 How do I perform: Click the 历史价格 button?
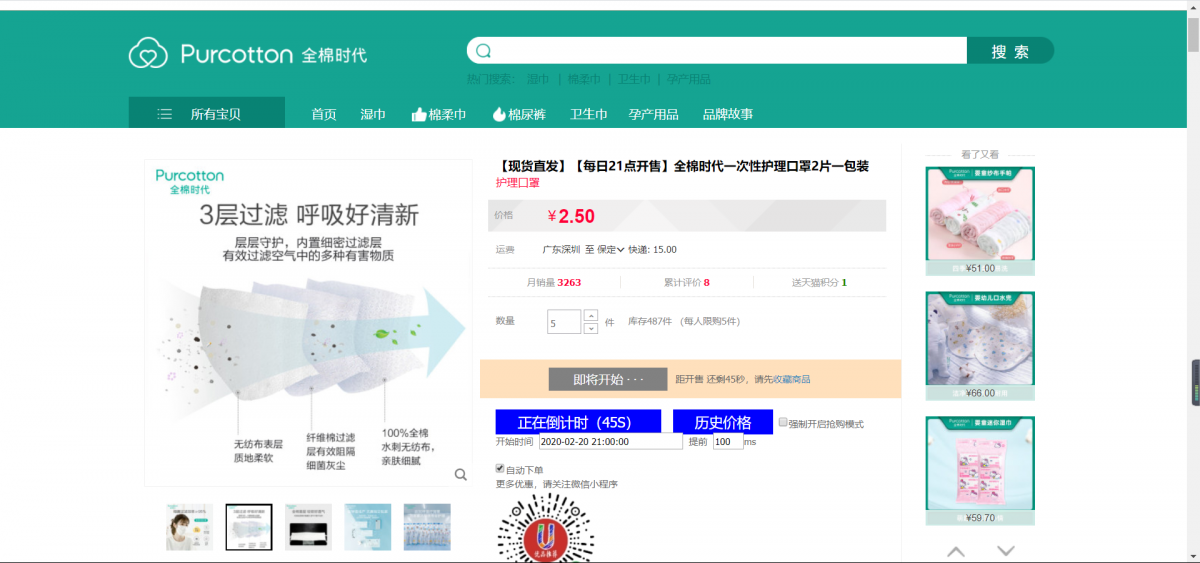[724, 422]
